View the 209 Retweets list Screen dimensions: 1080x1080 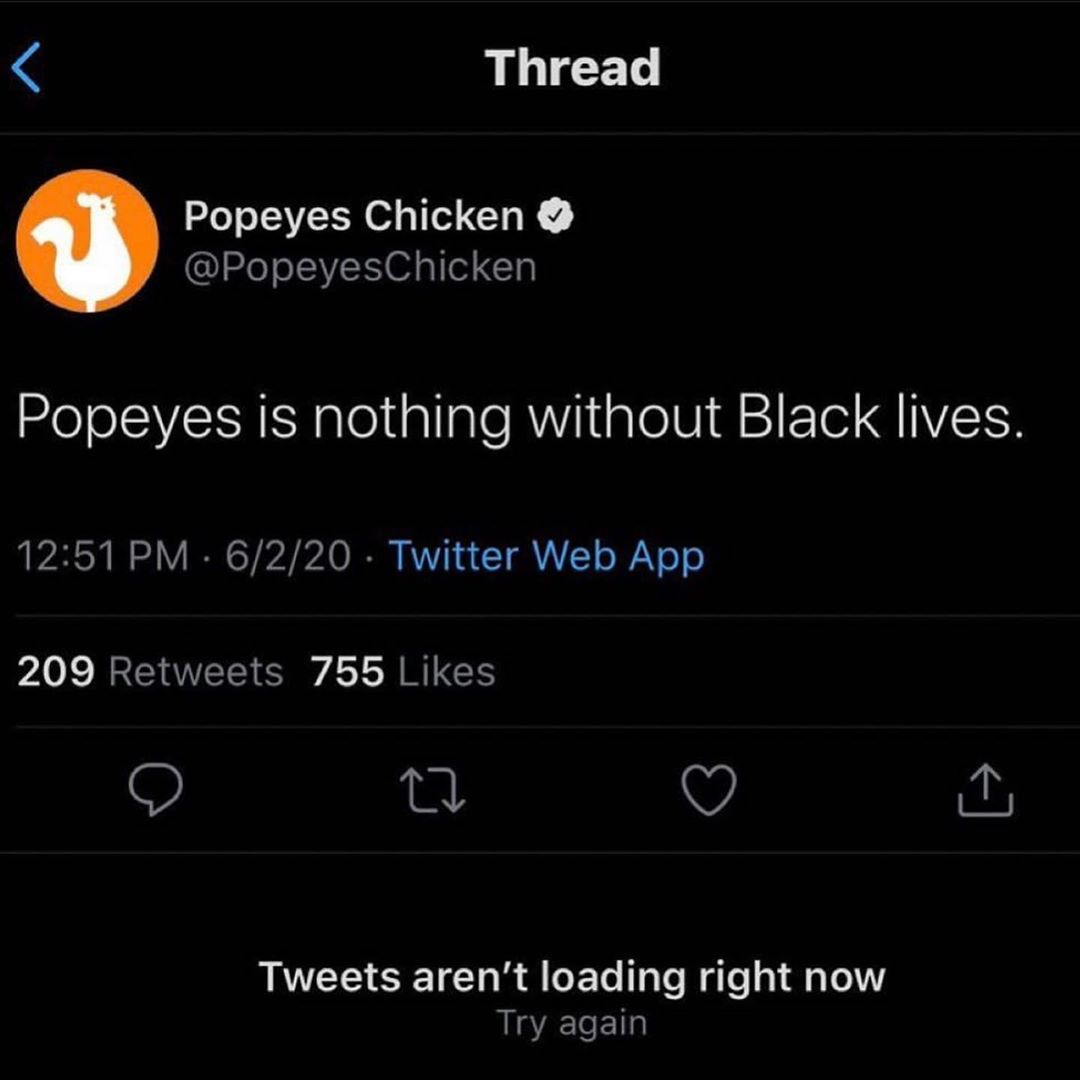(x=150, y=672)
